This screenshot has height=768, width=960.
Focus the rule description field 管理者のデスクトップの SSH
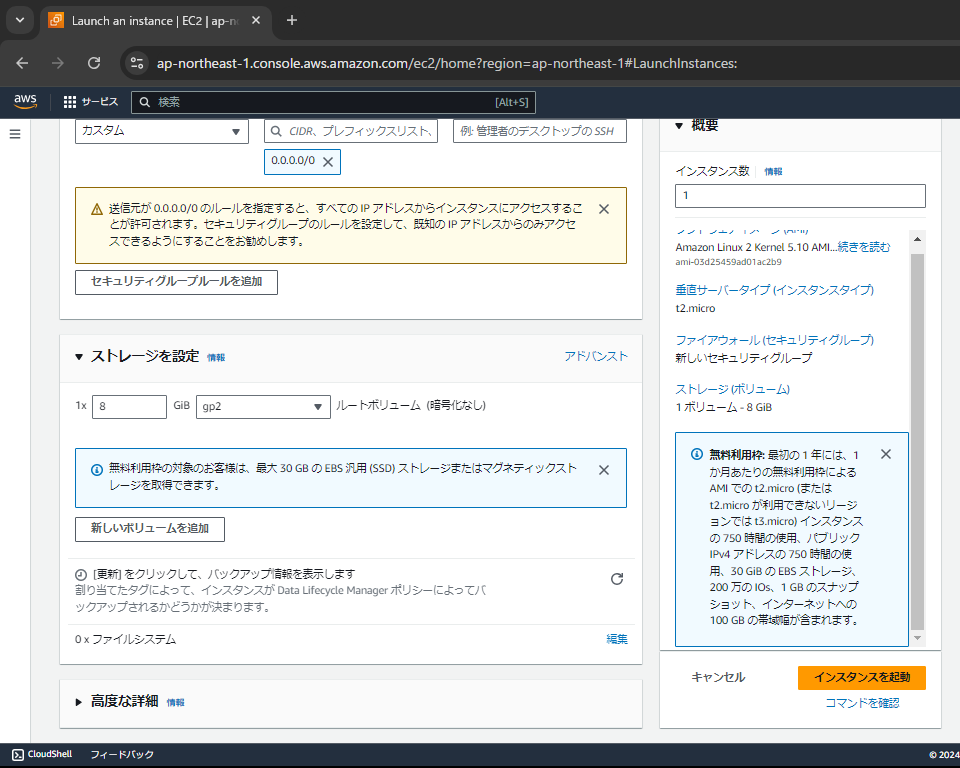(539, 131)
